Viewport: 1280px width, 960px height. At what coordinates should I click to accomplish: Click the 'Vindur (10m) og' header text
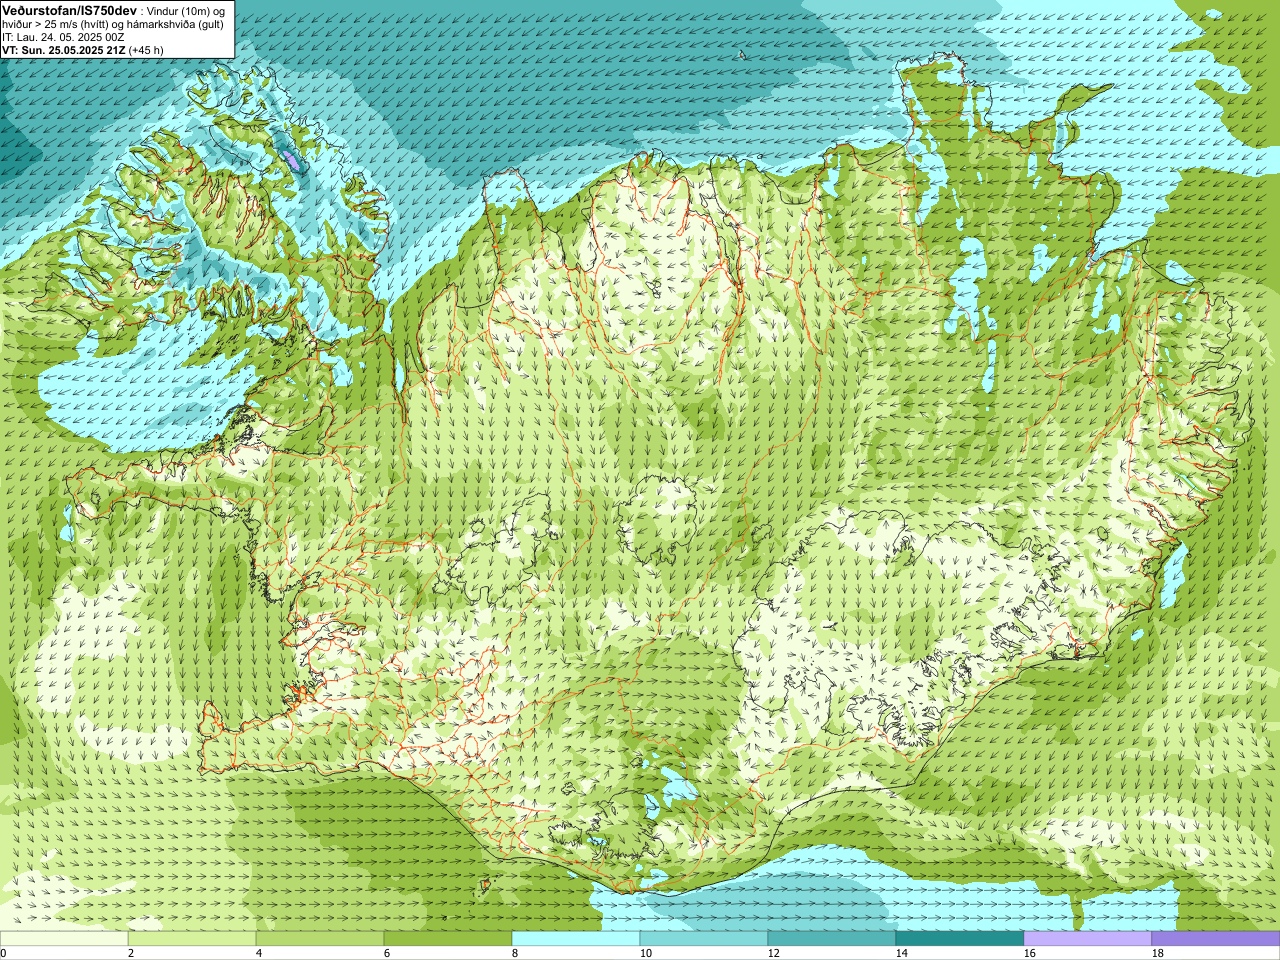coord(185,11)
